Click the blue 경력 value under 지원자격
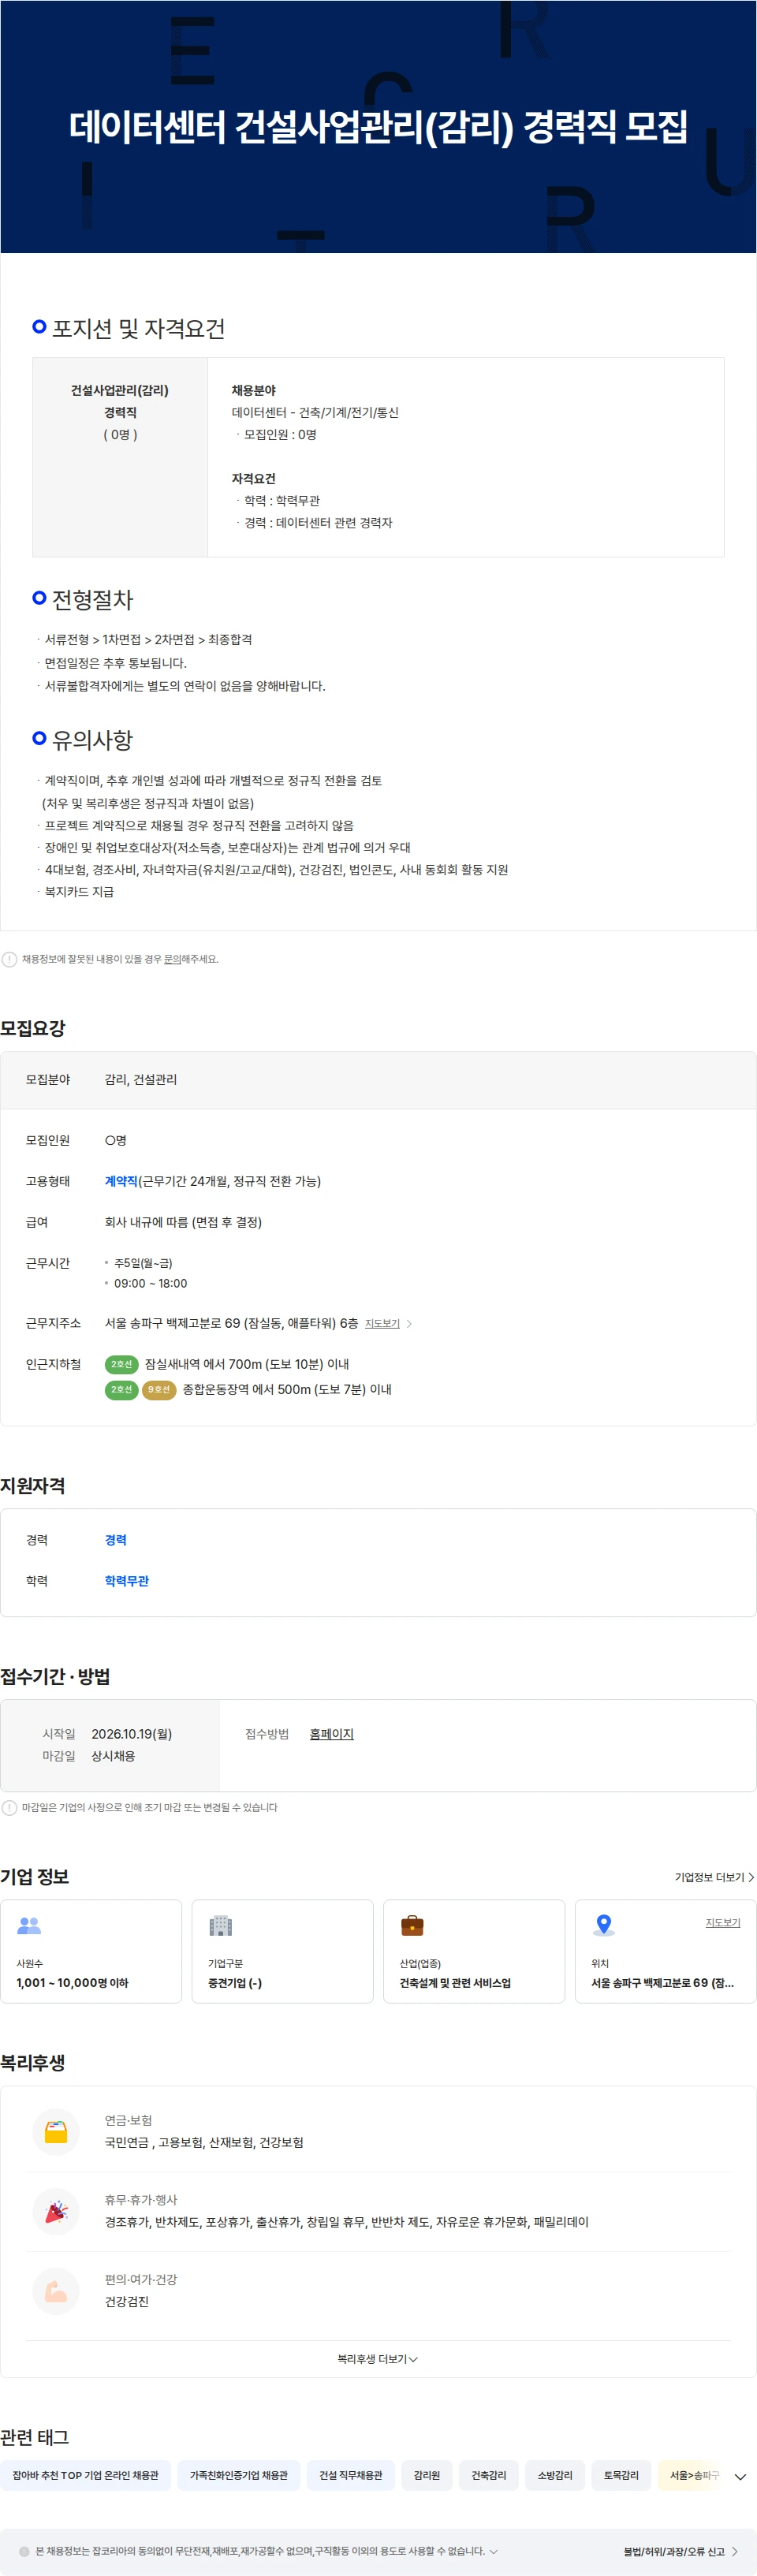 pyautogui.click(x=116, y=1540)
